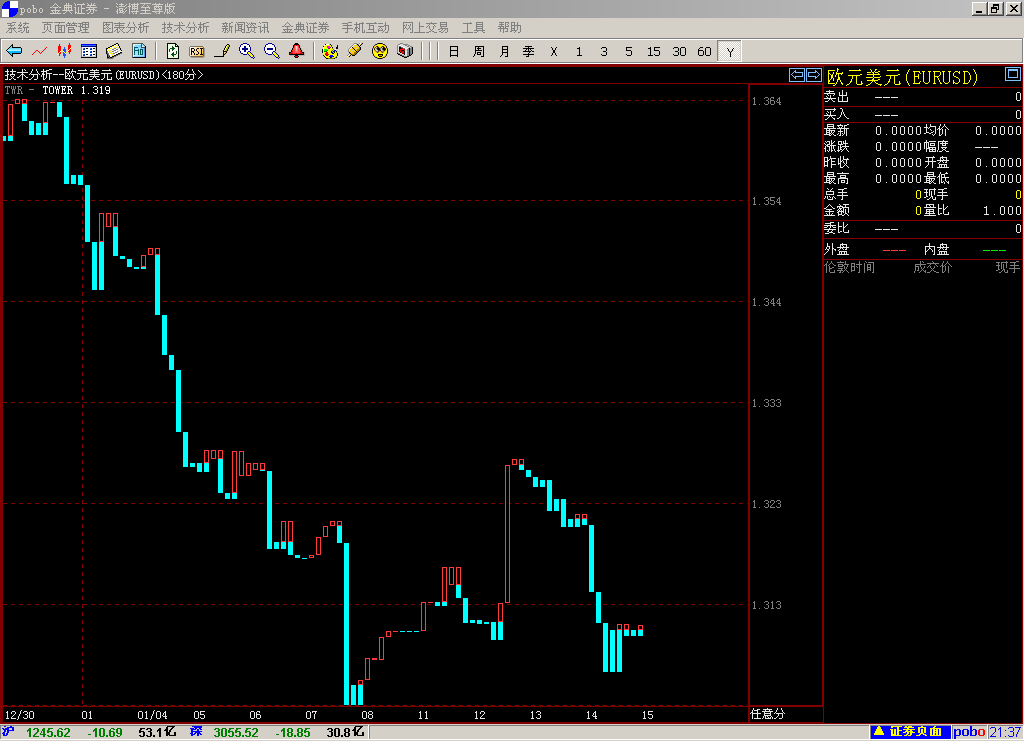Image resolution: width=1024 pixels, height=741 pixels.
Task: Click the 3D box toolbar icon
Action: (x=405, y=51)
